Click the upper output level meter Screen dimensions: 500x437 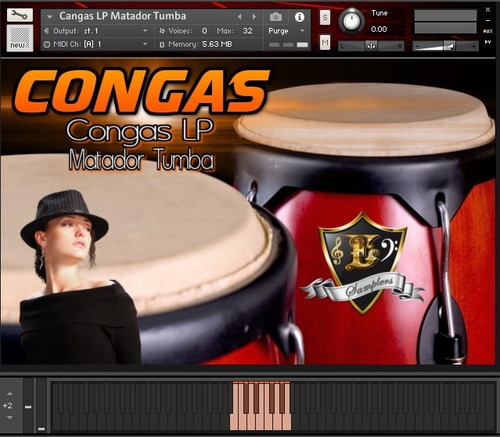pyautogui.click(x=445, y=15)
